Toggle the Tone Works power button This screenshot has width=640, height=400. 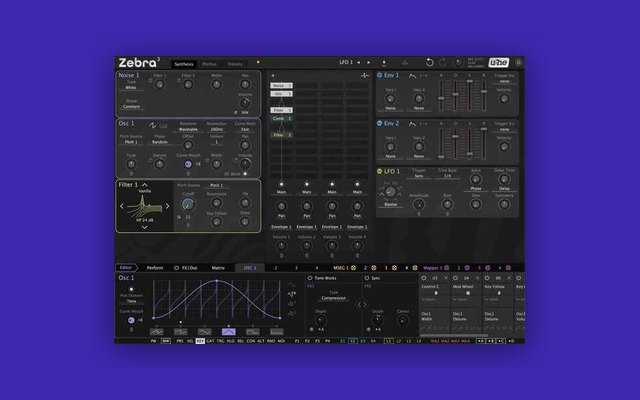(x=310, y=278)
